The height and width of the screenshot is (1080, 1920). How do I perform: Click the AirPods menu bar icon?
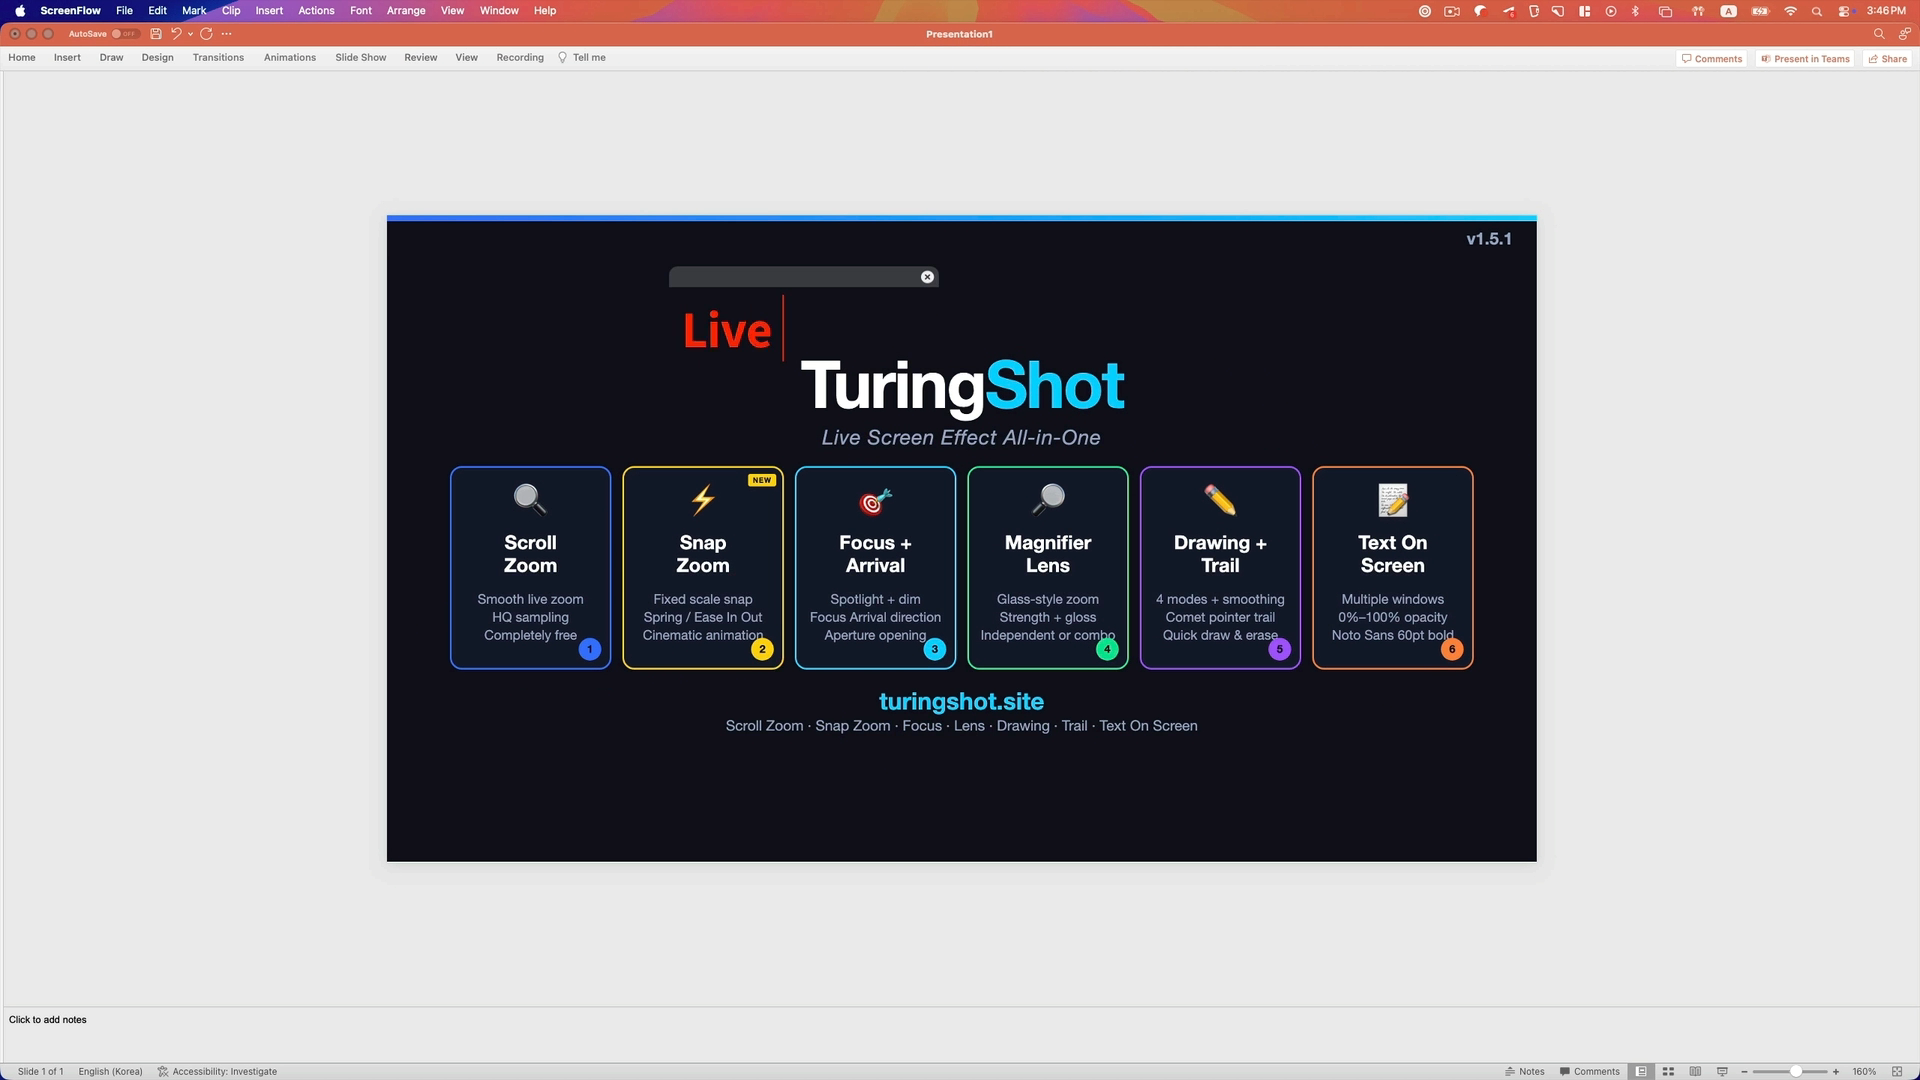pyautogui.click(x=1698, y=11)
